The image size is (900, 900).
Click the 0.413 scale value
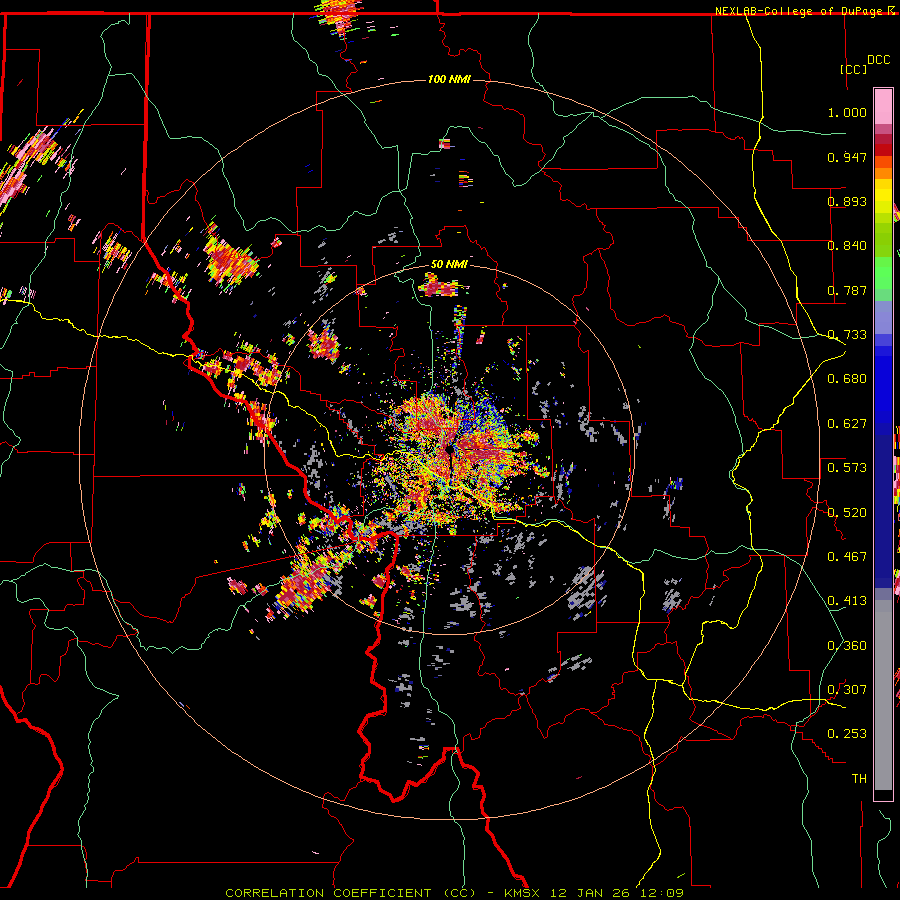coord(847,601)
